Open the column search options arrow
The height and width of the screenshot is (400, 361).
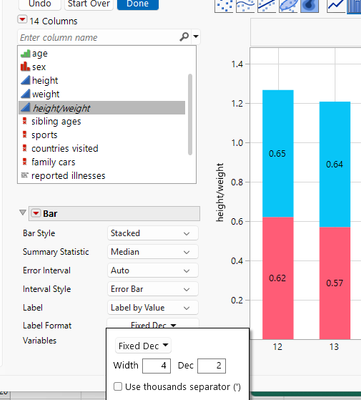(196, 36)
